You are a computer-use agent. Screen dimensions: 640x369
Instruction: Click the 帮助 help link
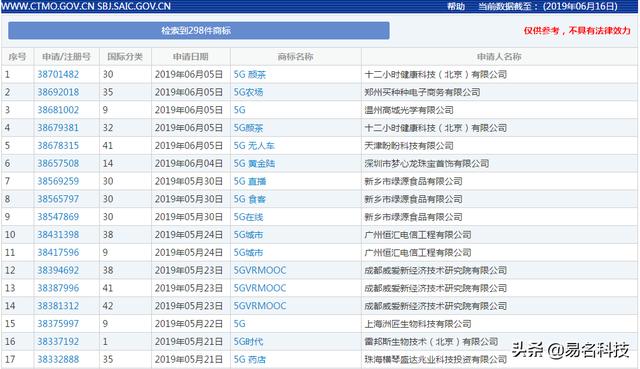[456, 7]
